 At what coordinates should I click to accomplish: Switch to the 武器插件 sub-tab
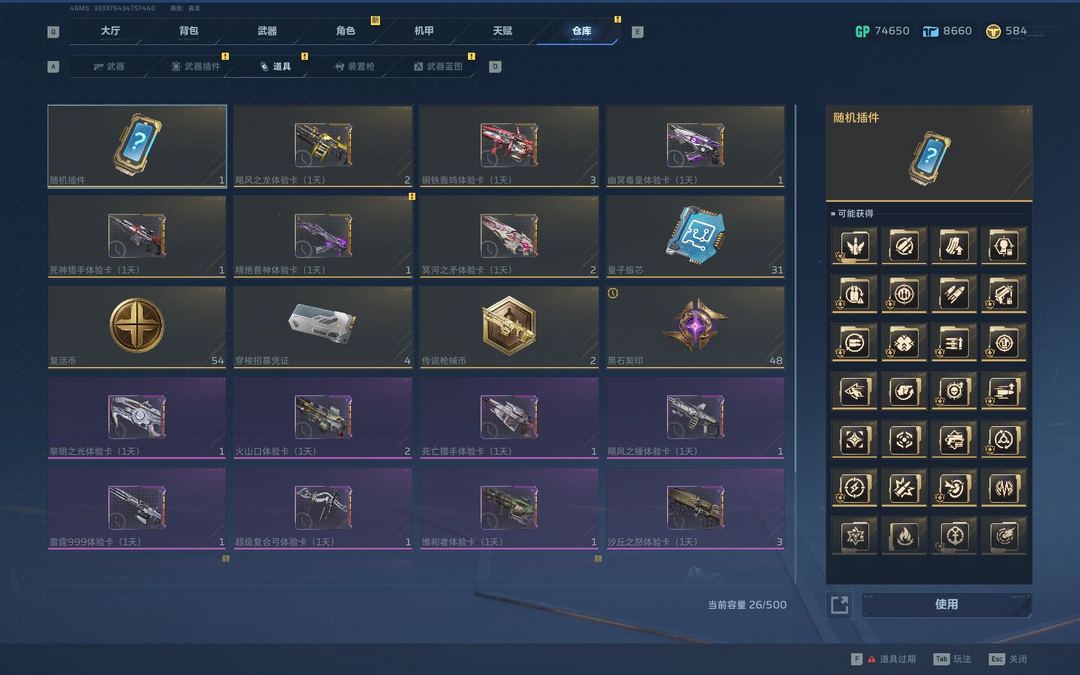(x=196, y=66)
